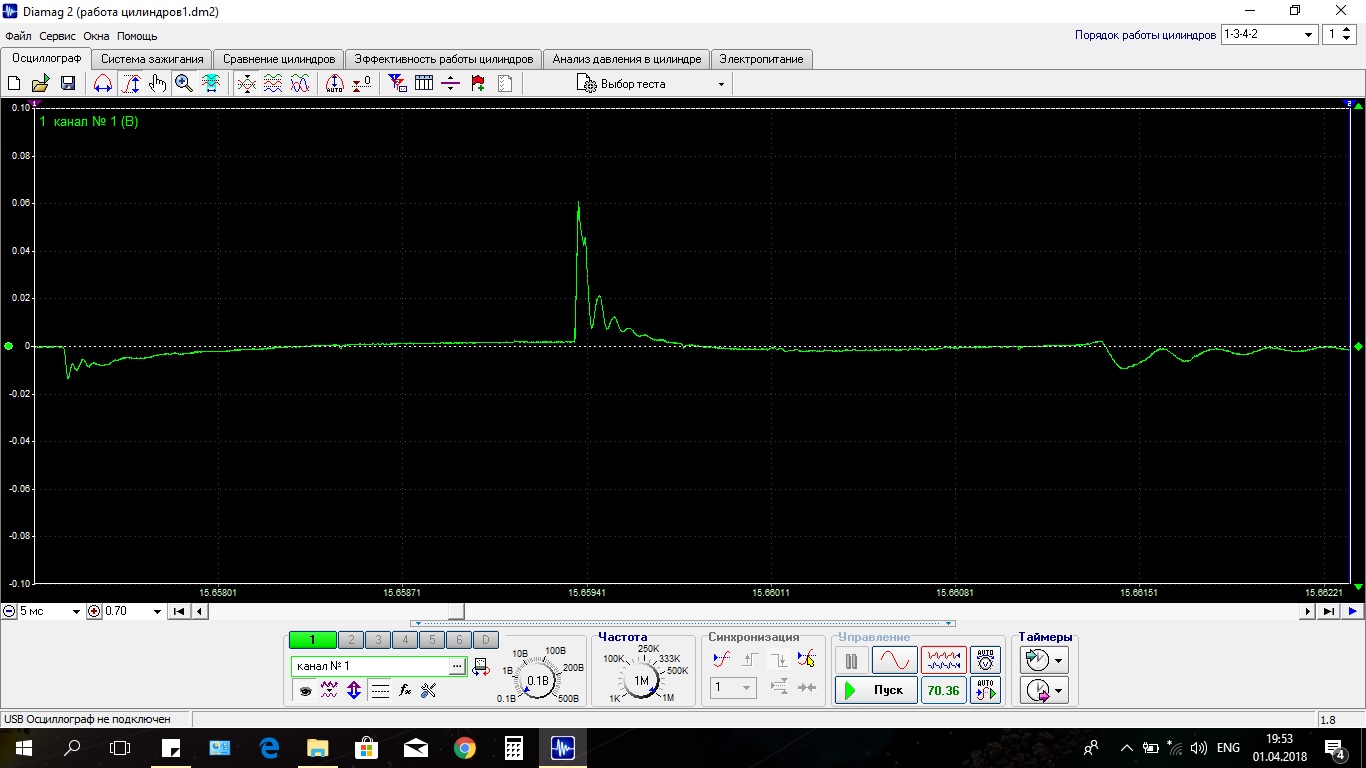Toggle channel 3 button
The image size is (1366, 768).
click(377, 640)
